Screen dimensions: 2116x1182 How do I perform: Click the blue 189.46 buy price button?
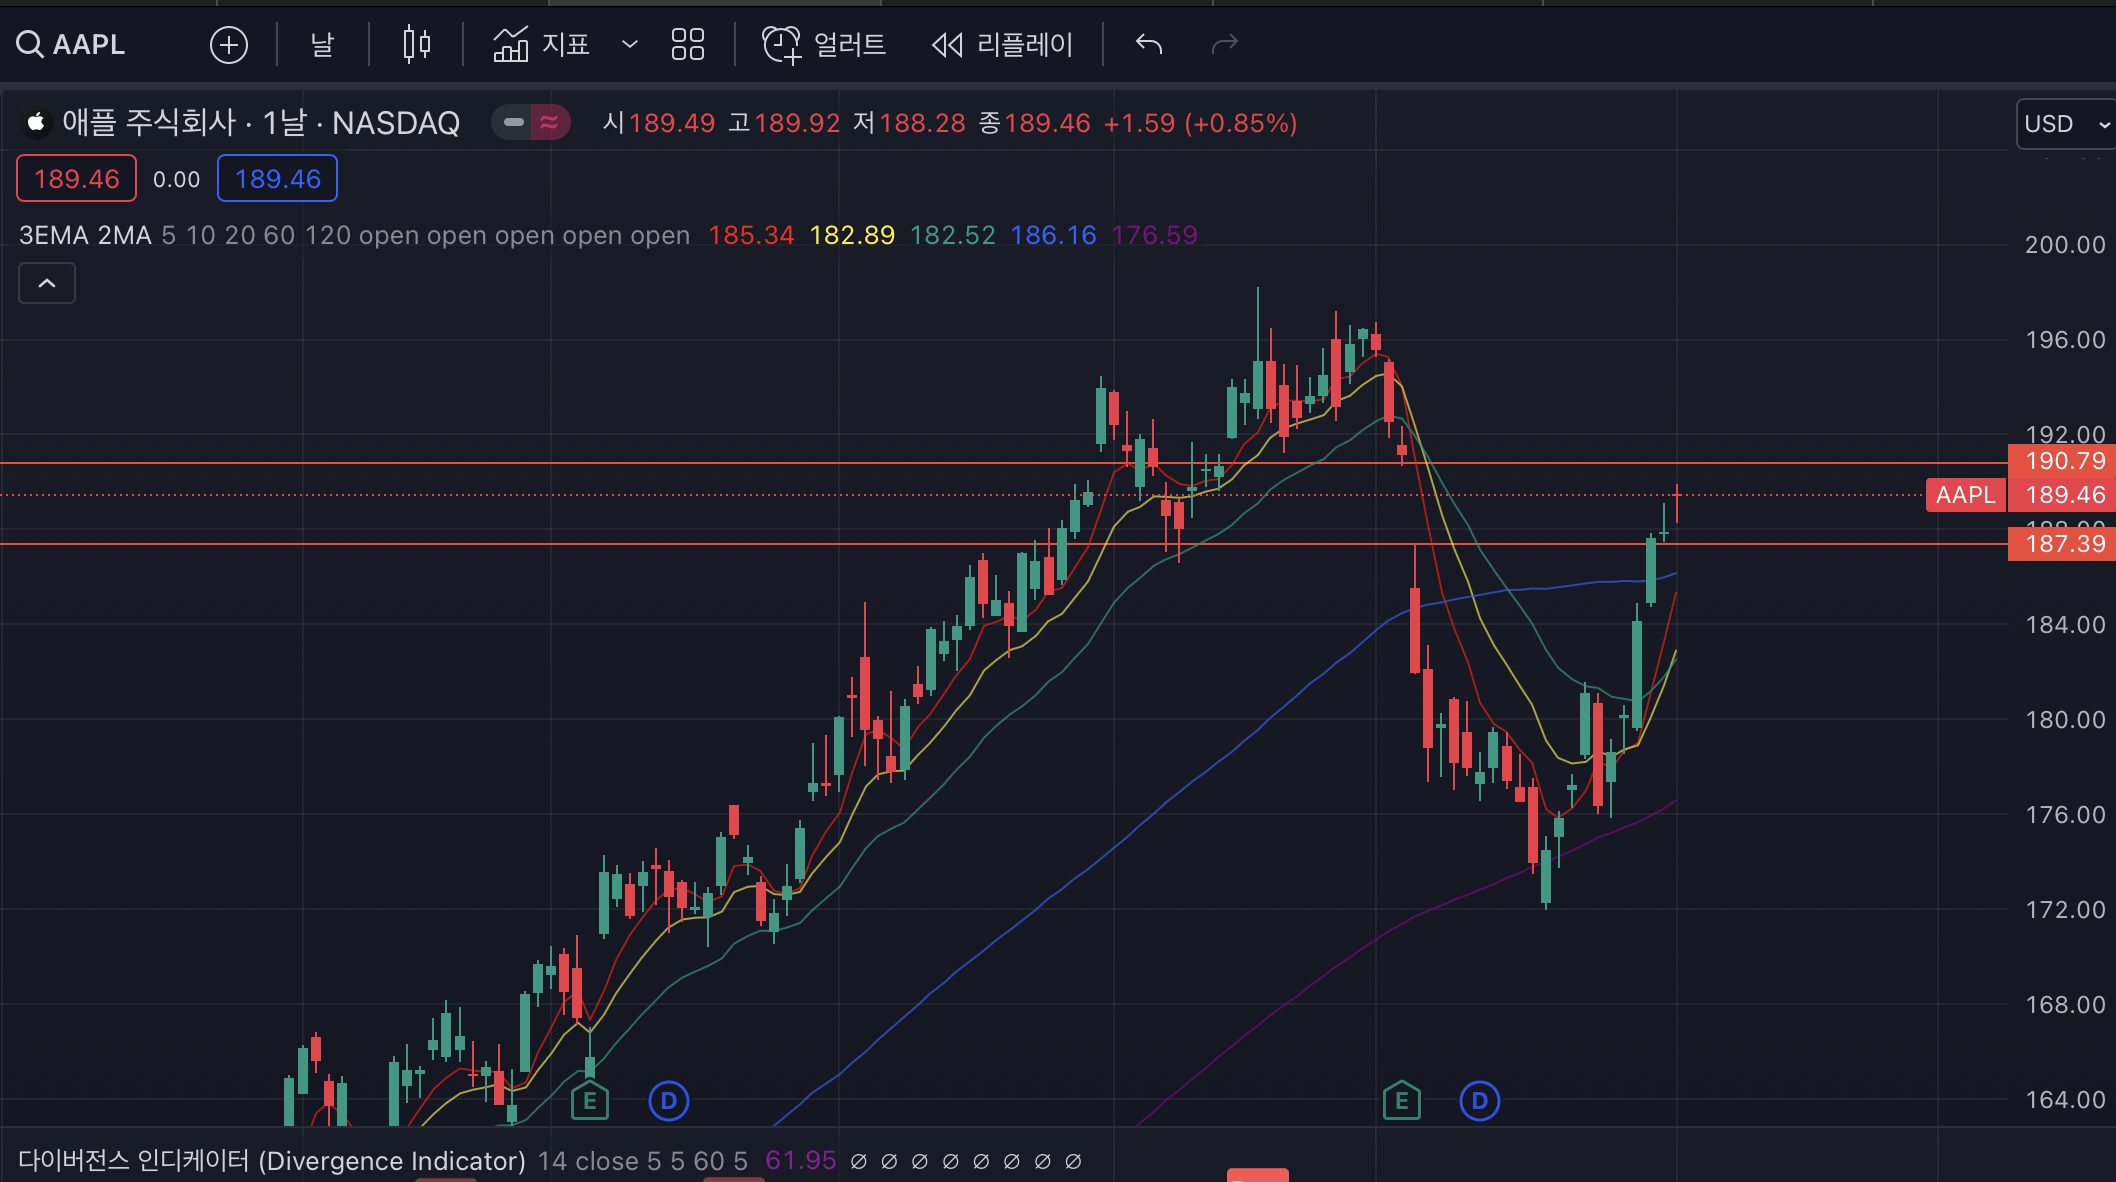[277, 179]
